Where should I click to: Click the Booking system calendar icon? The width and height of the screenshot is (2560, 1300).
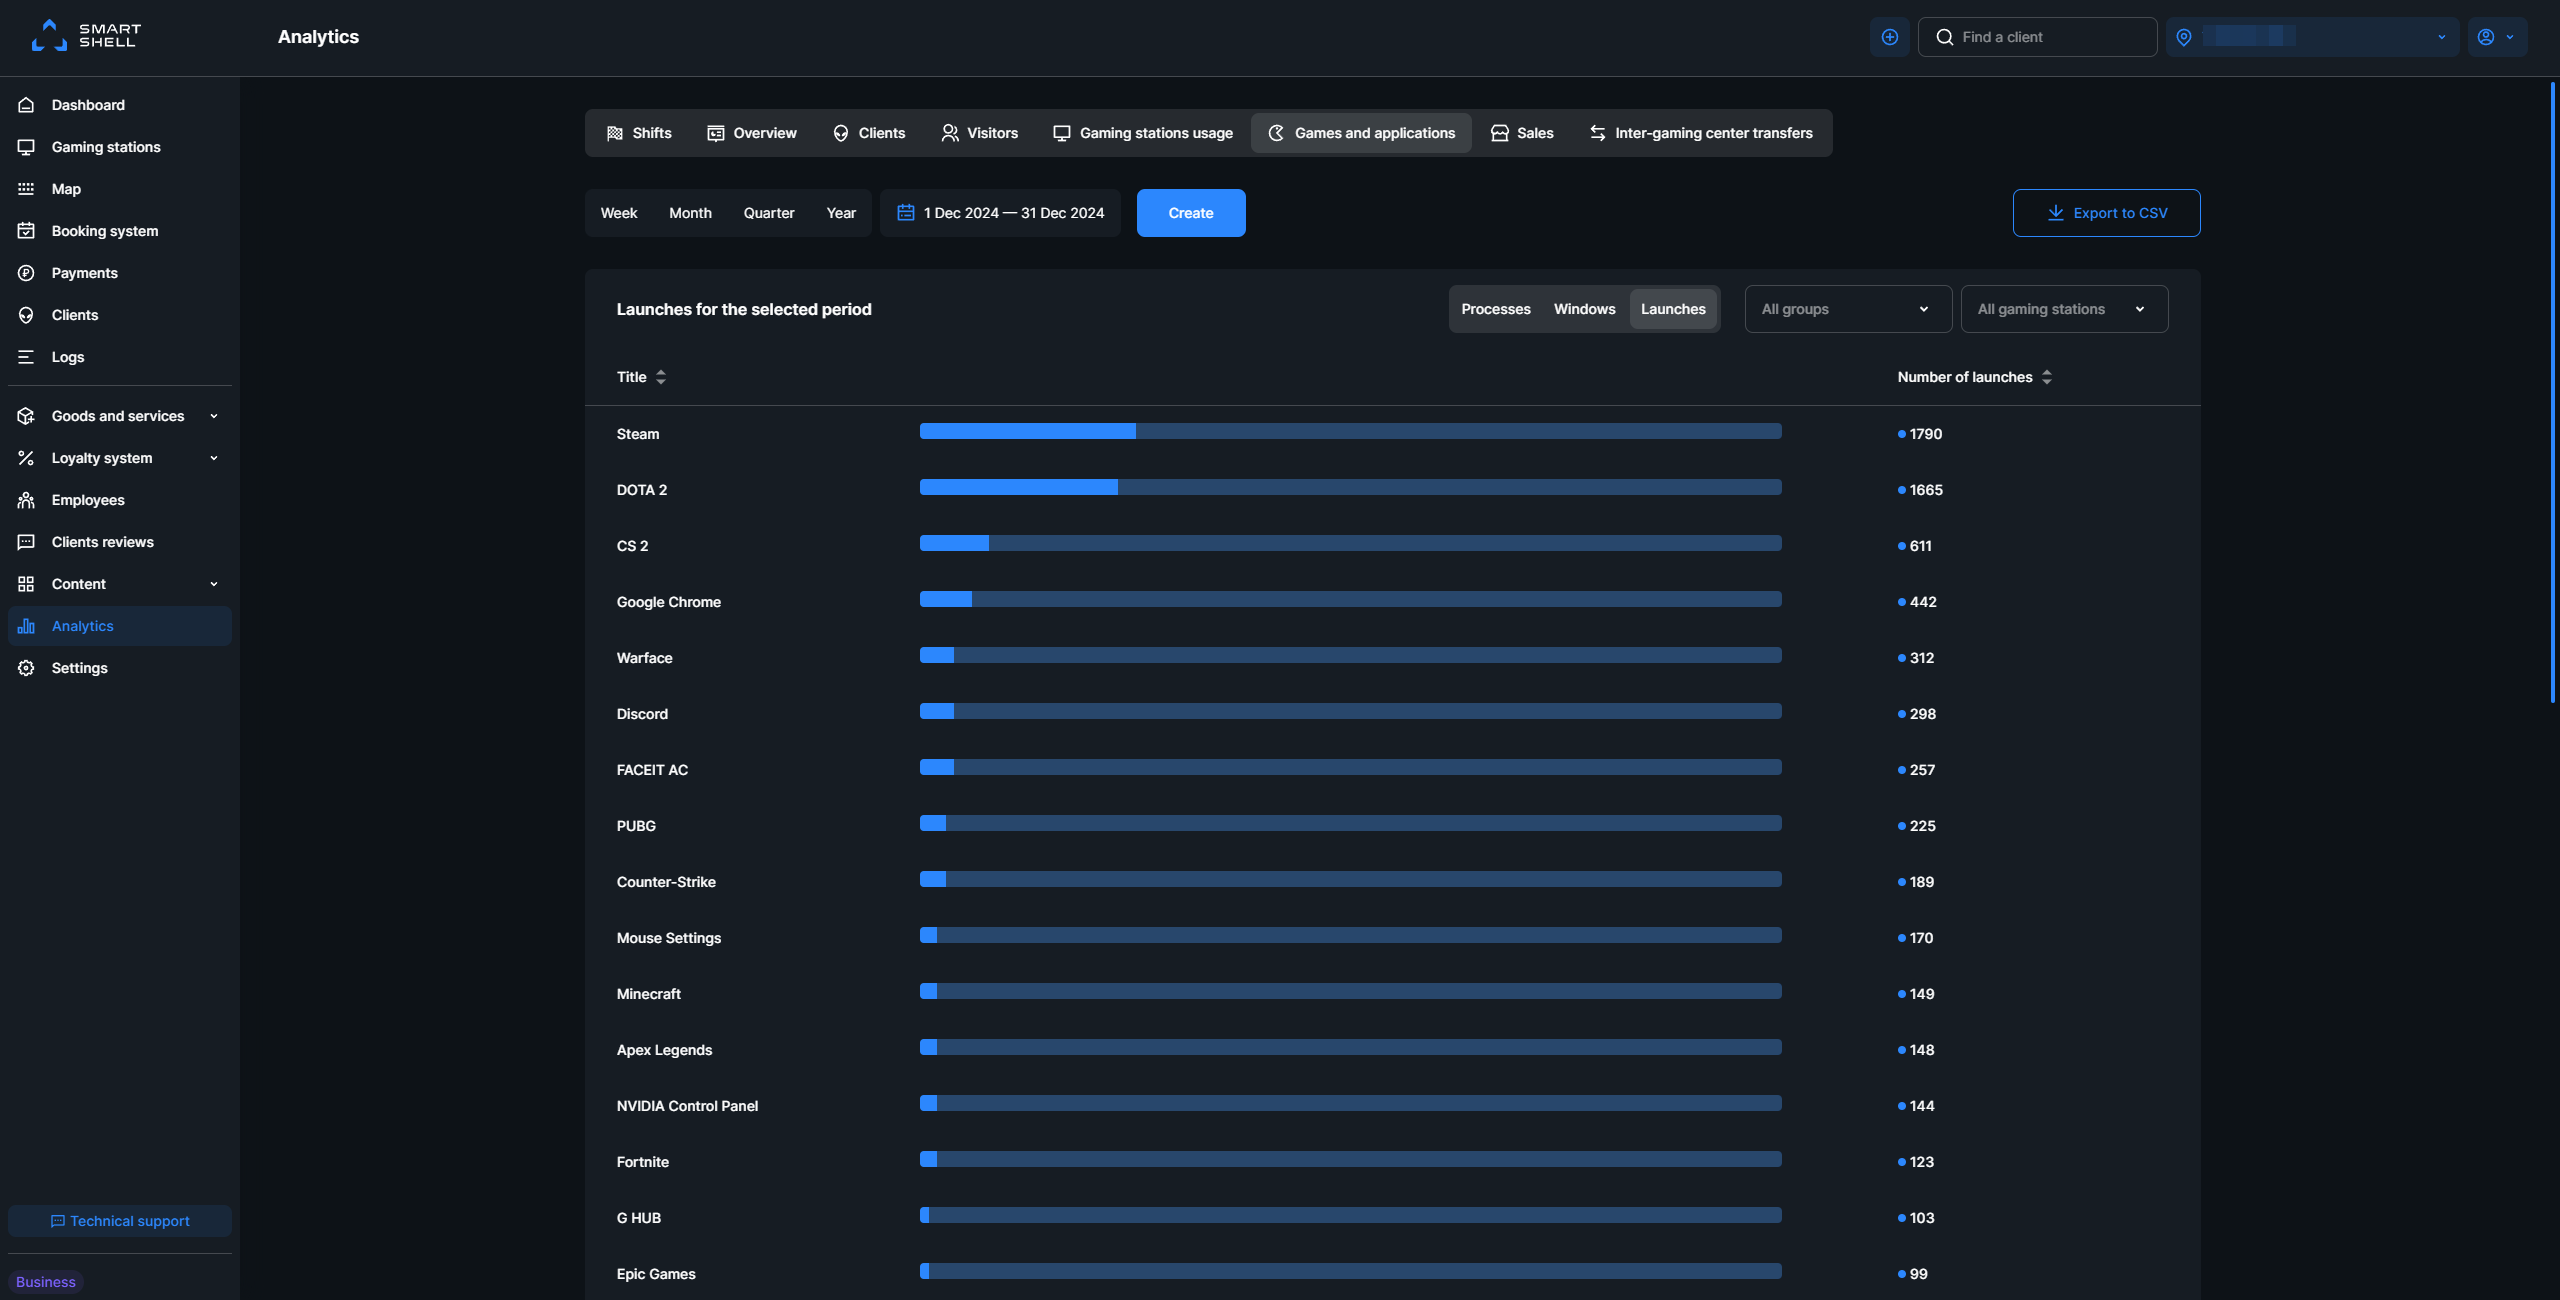pyautogui.click(x=26, y=231)
